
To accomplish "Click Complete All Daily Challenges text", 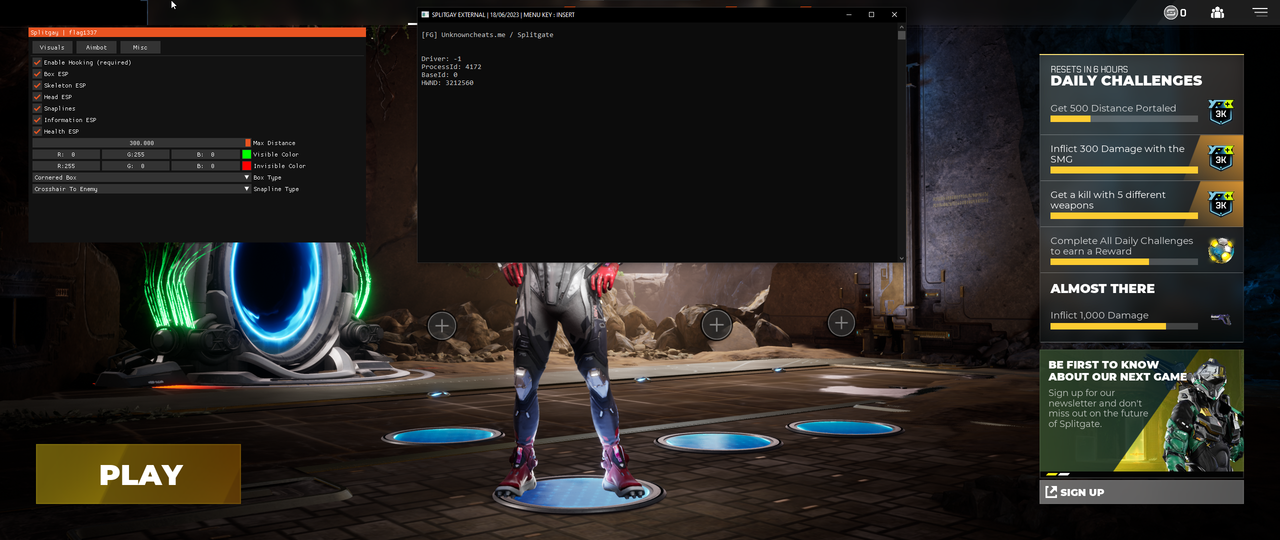I will pyautogui.click(x=1121, y=246).
